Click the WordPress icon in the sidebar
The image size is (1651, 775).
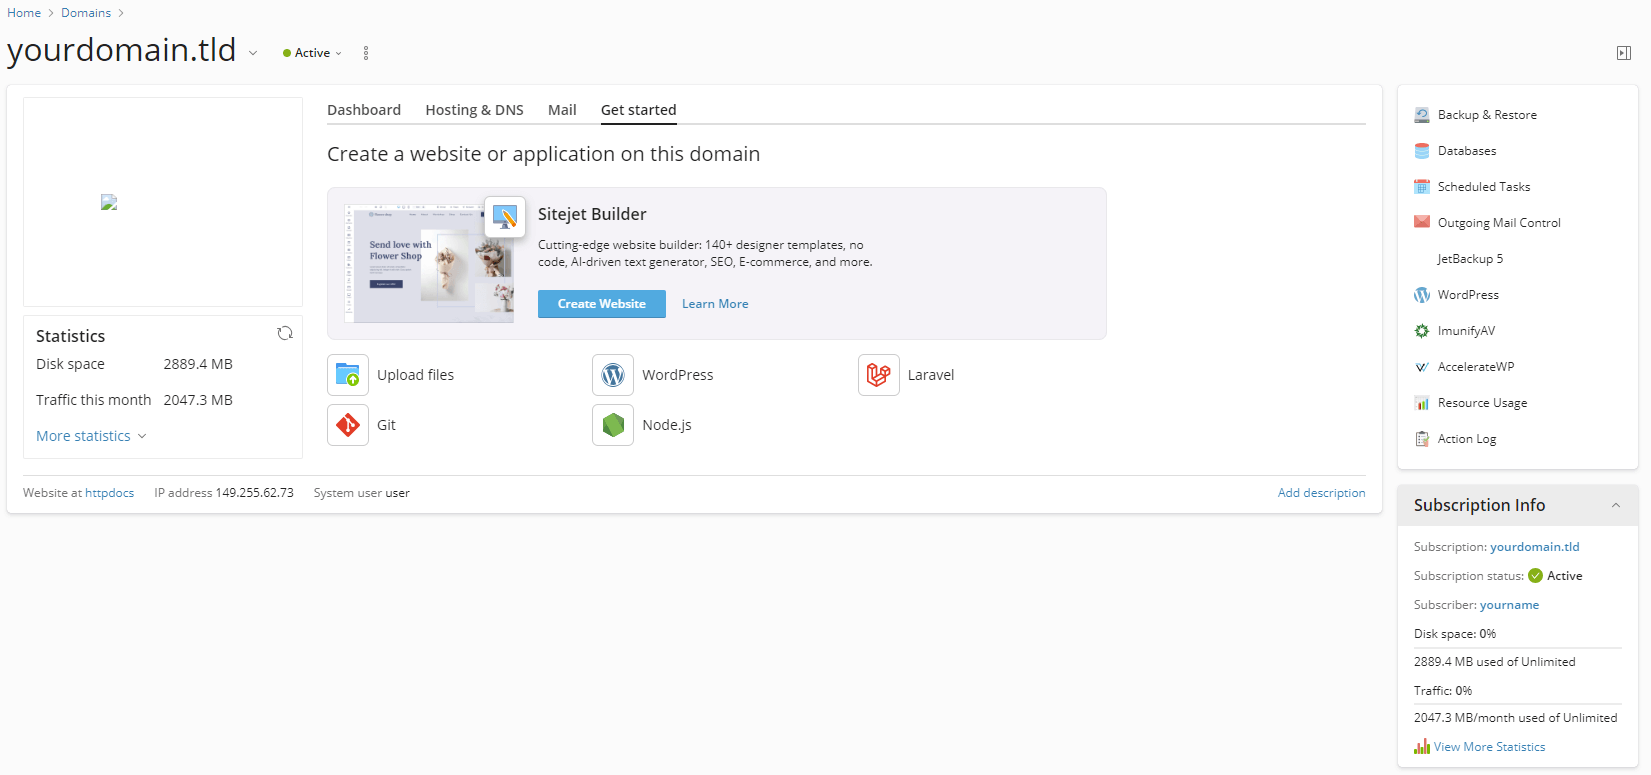(x=1422, y=295)
